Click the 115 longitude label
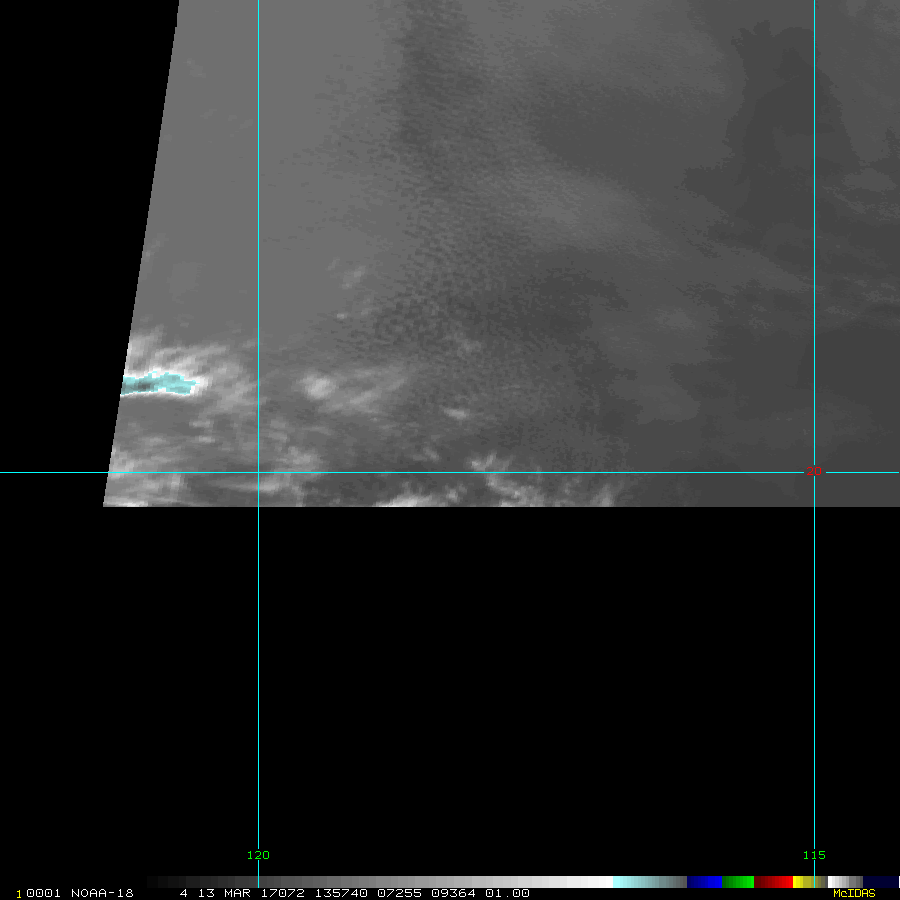 coord(814,855)
